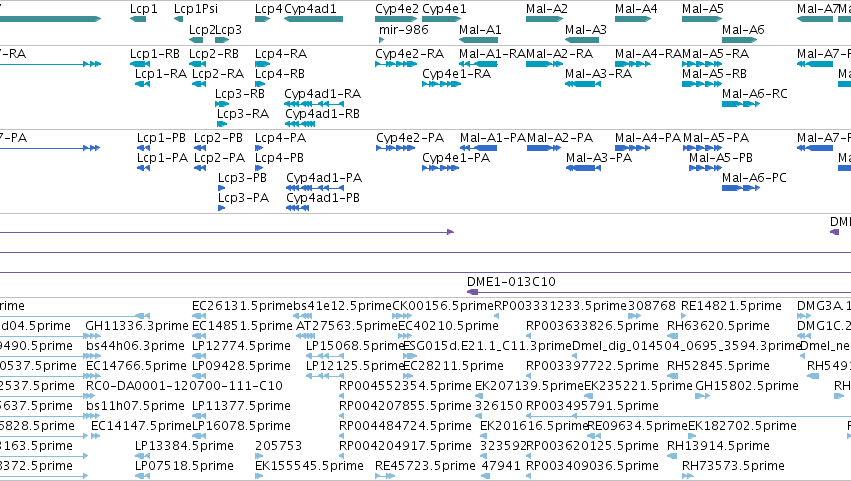851x481 pixels.
Task: Open the LP07518.5prime EST label
Action: click(185, 466)
